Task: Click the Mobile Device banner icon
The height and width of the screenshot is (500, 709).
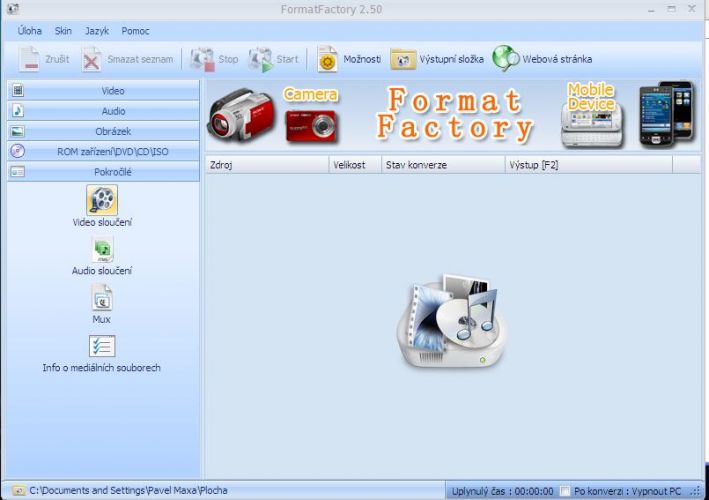Action: tap(592, 115)
